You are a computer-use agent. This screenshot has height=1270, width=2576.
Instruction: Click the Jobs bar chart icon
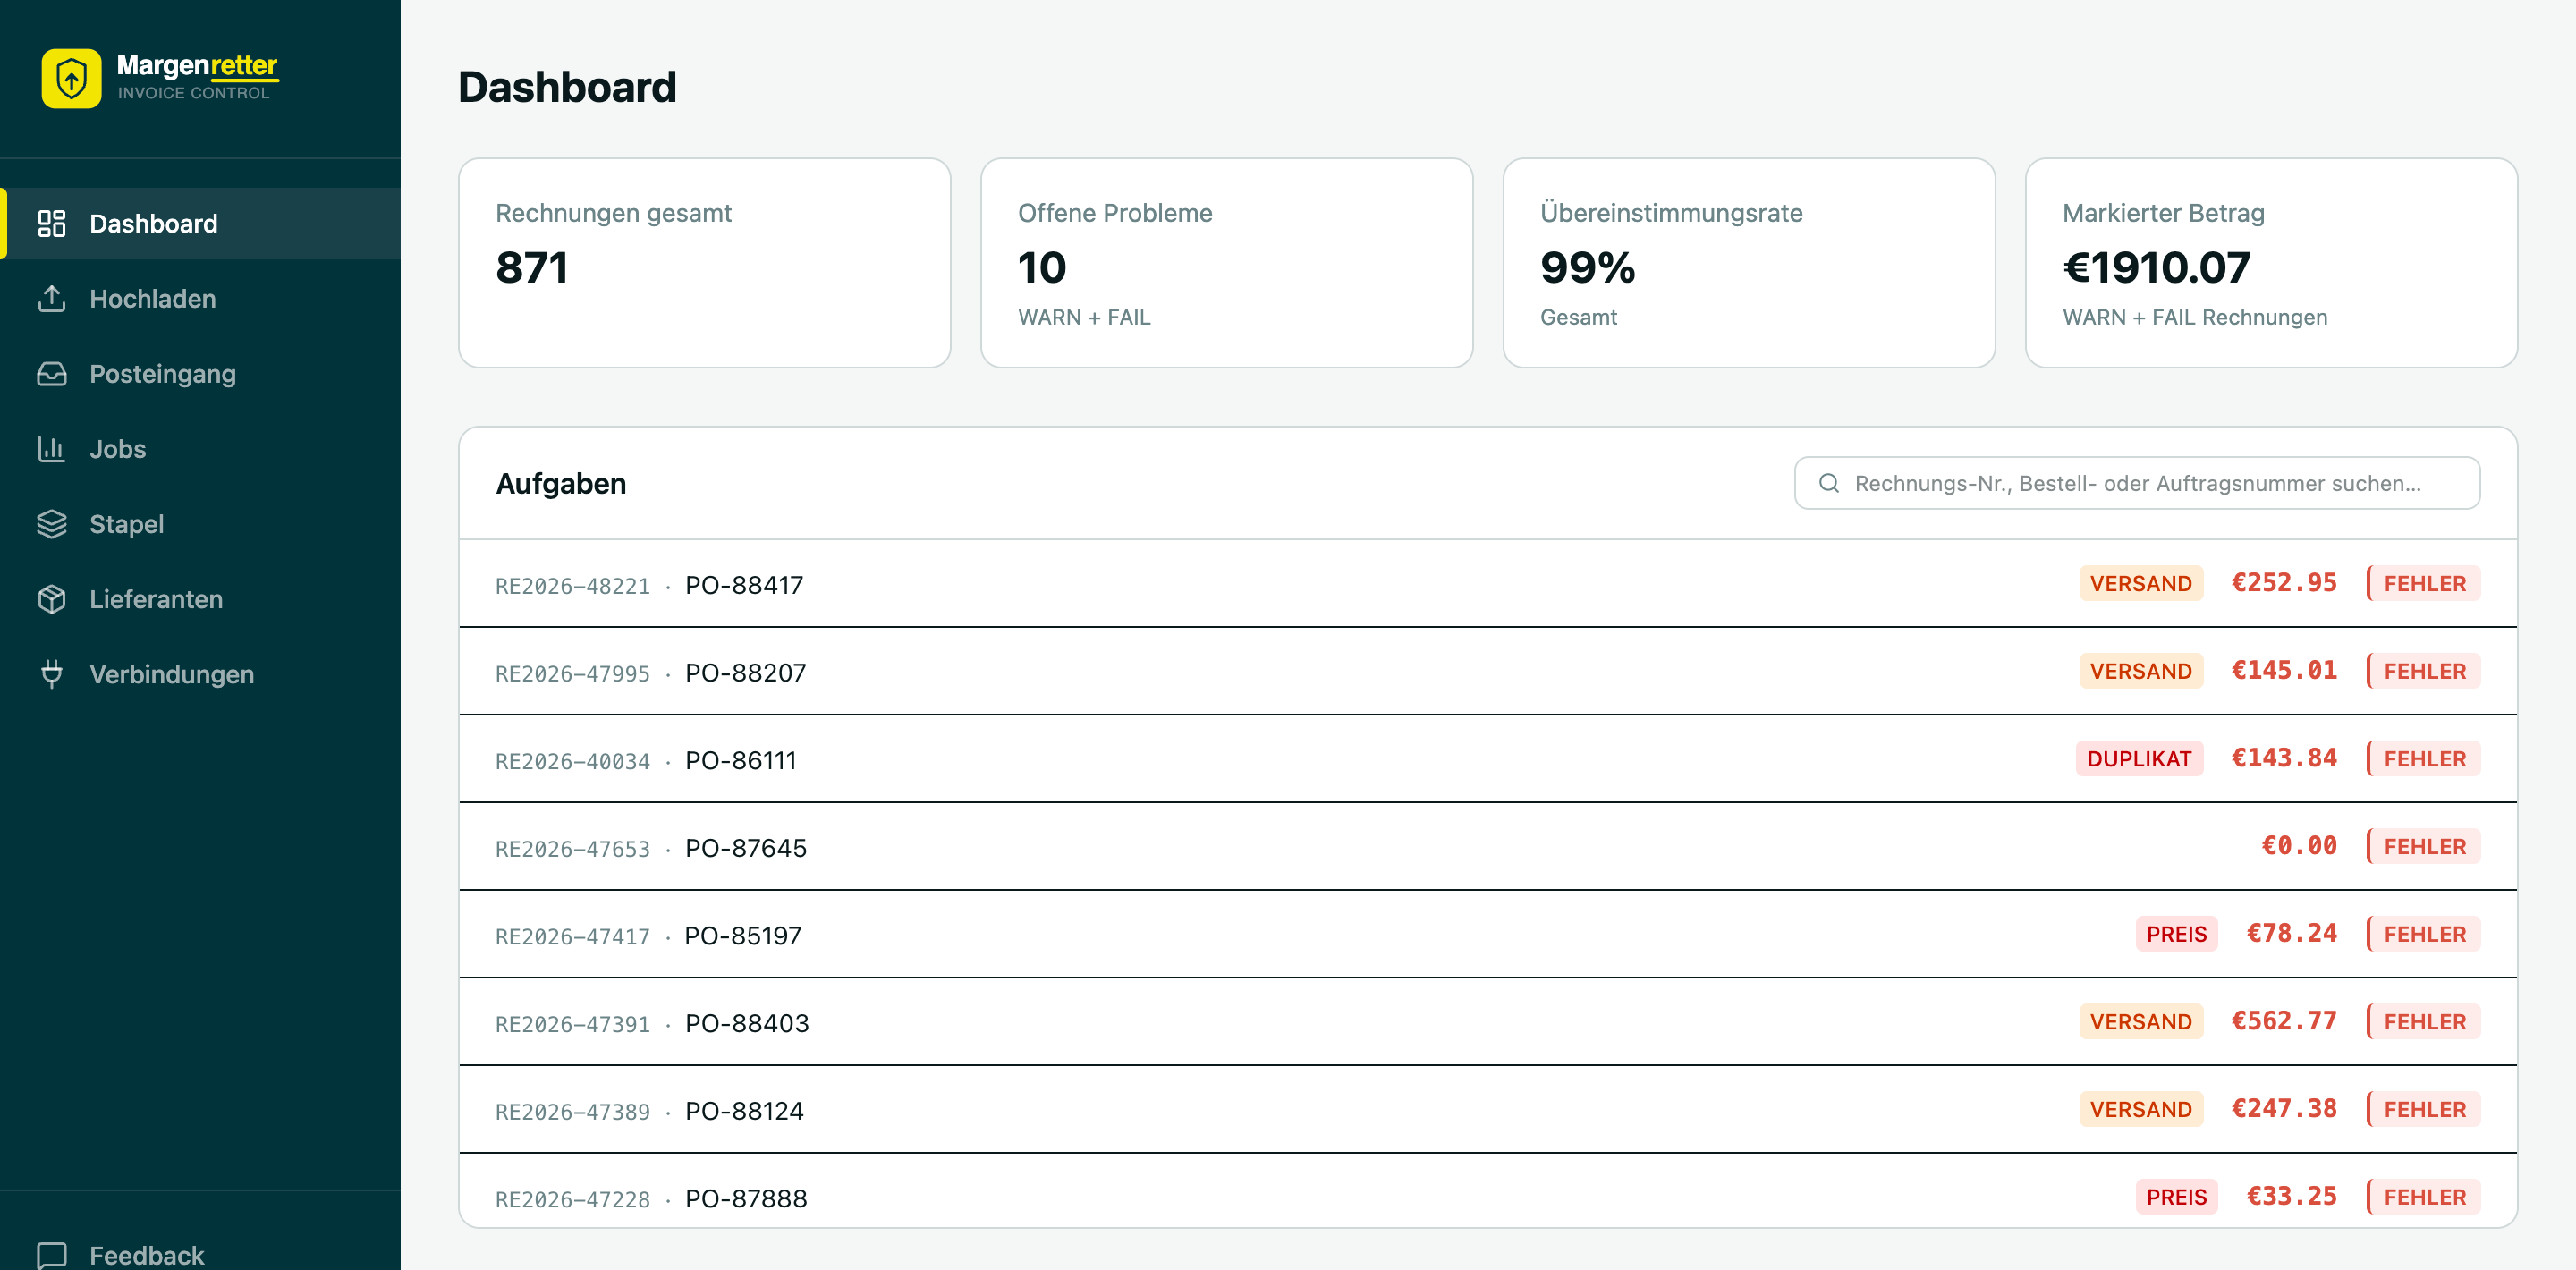click(x=51, y=448)
